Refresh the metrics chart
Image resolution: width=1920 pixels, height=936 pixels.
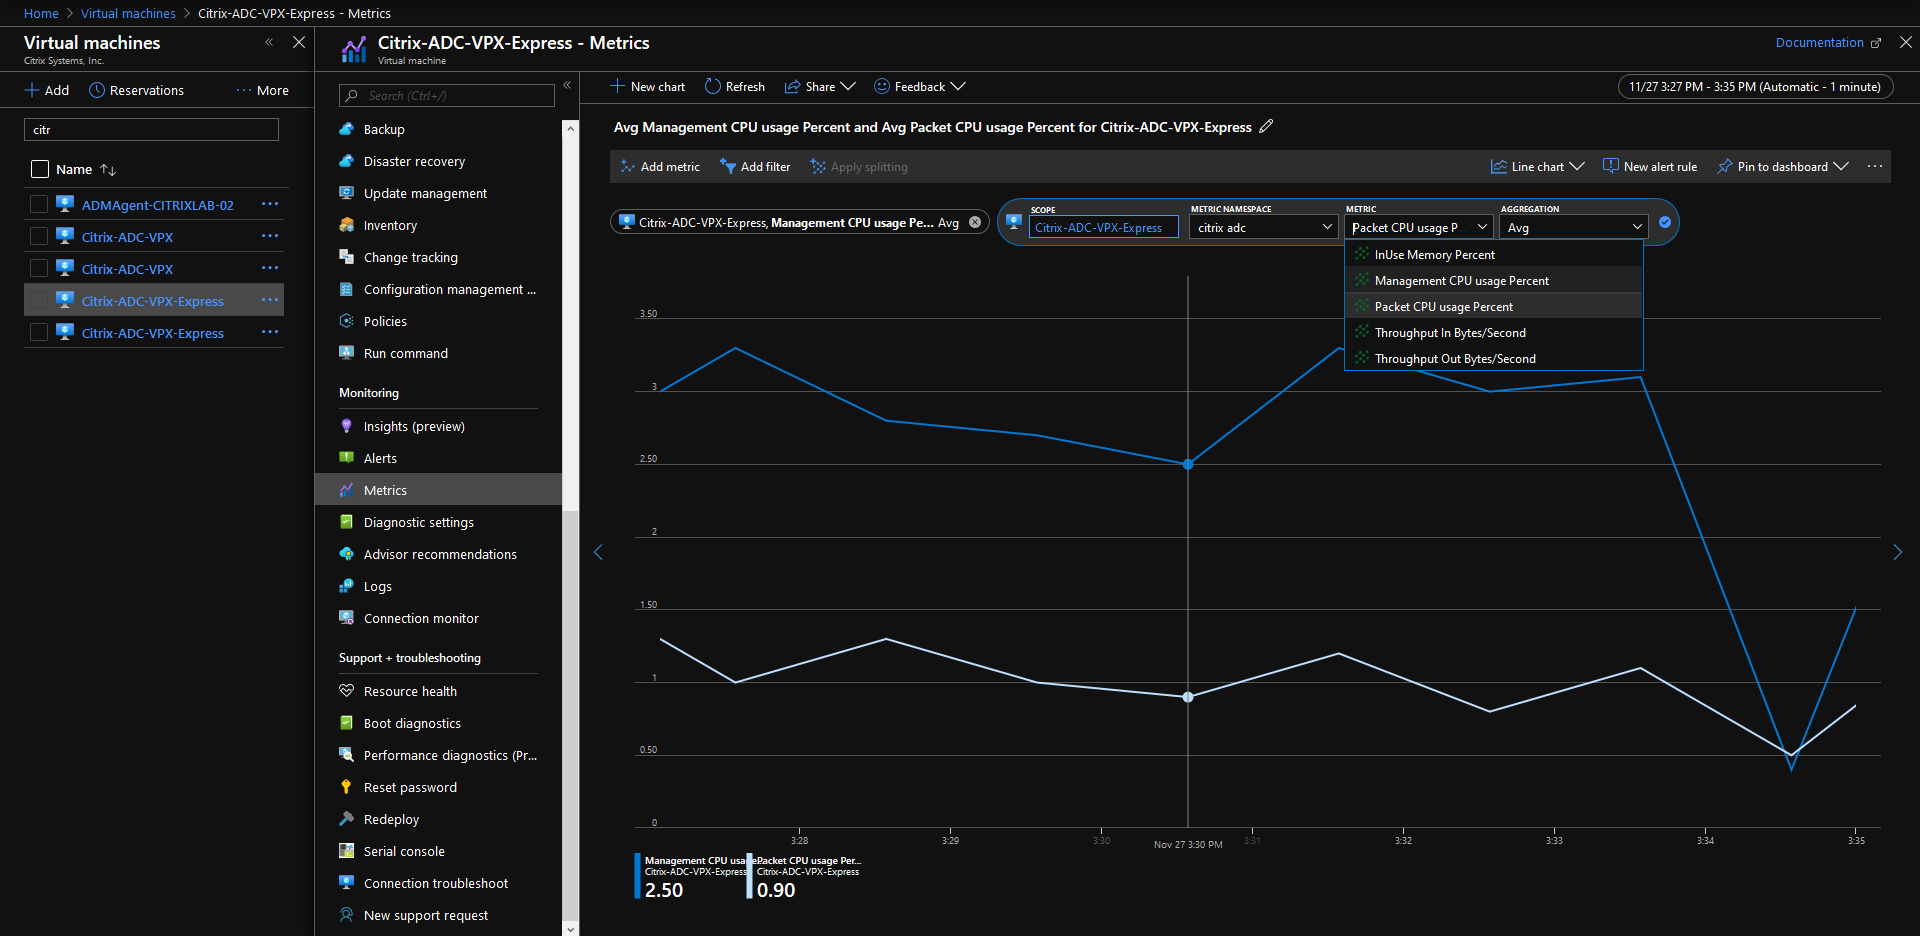point(735,86)
